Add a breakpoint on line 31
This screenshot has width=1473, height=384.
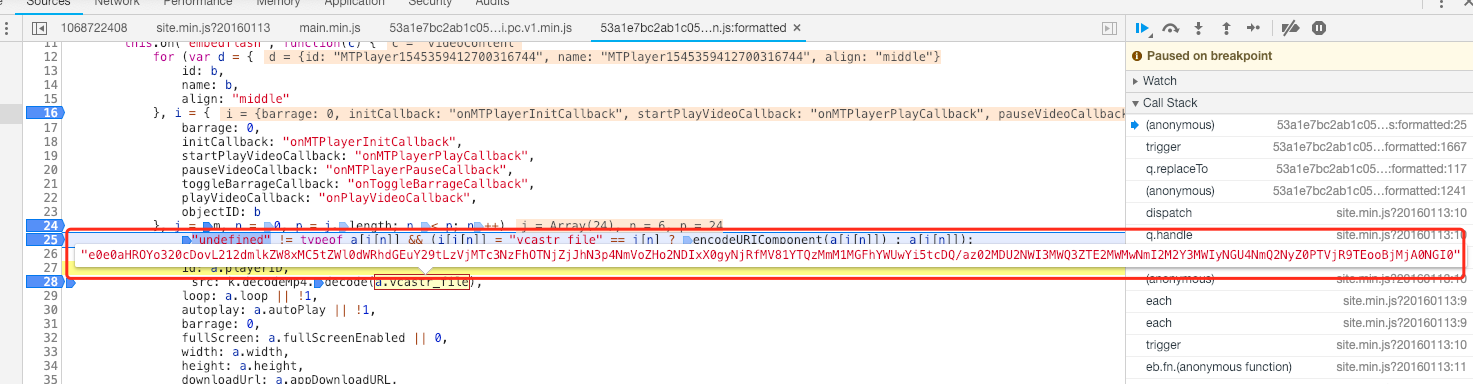(50, 325)
